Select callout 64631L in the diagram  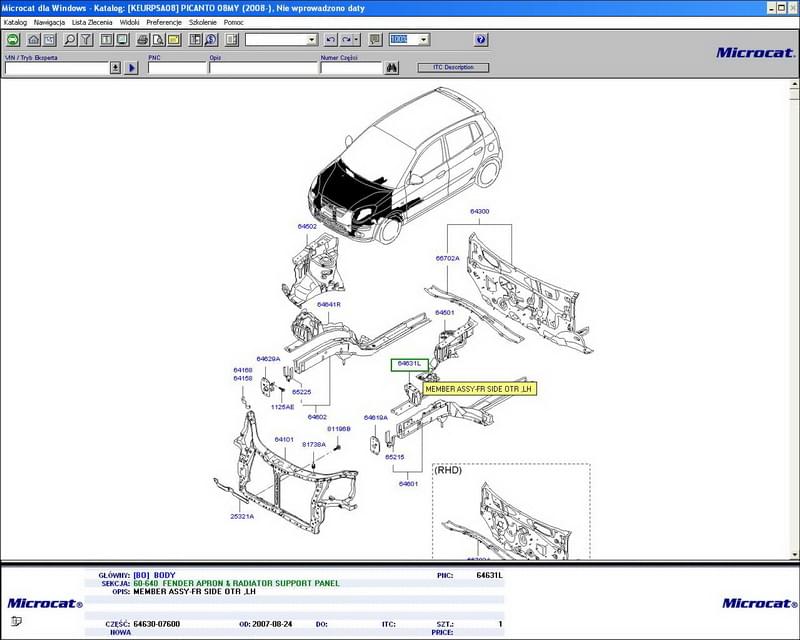(x=410, y=364)
